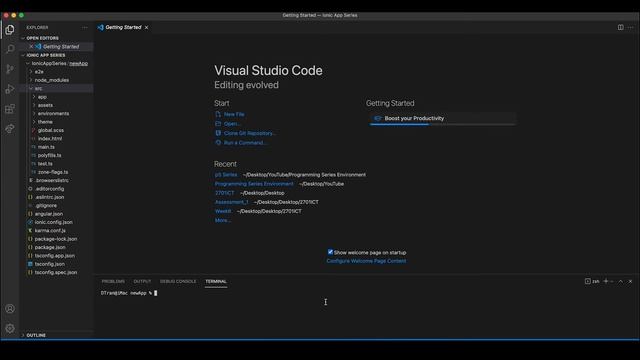Viewport: 640px width, 360px height.
Task: Open the Run and Debug view
Action: coord(10,89)
